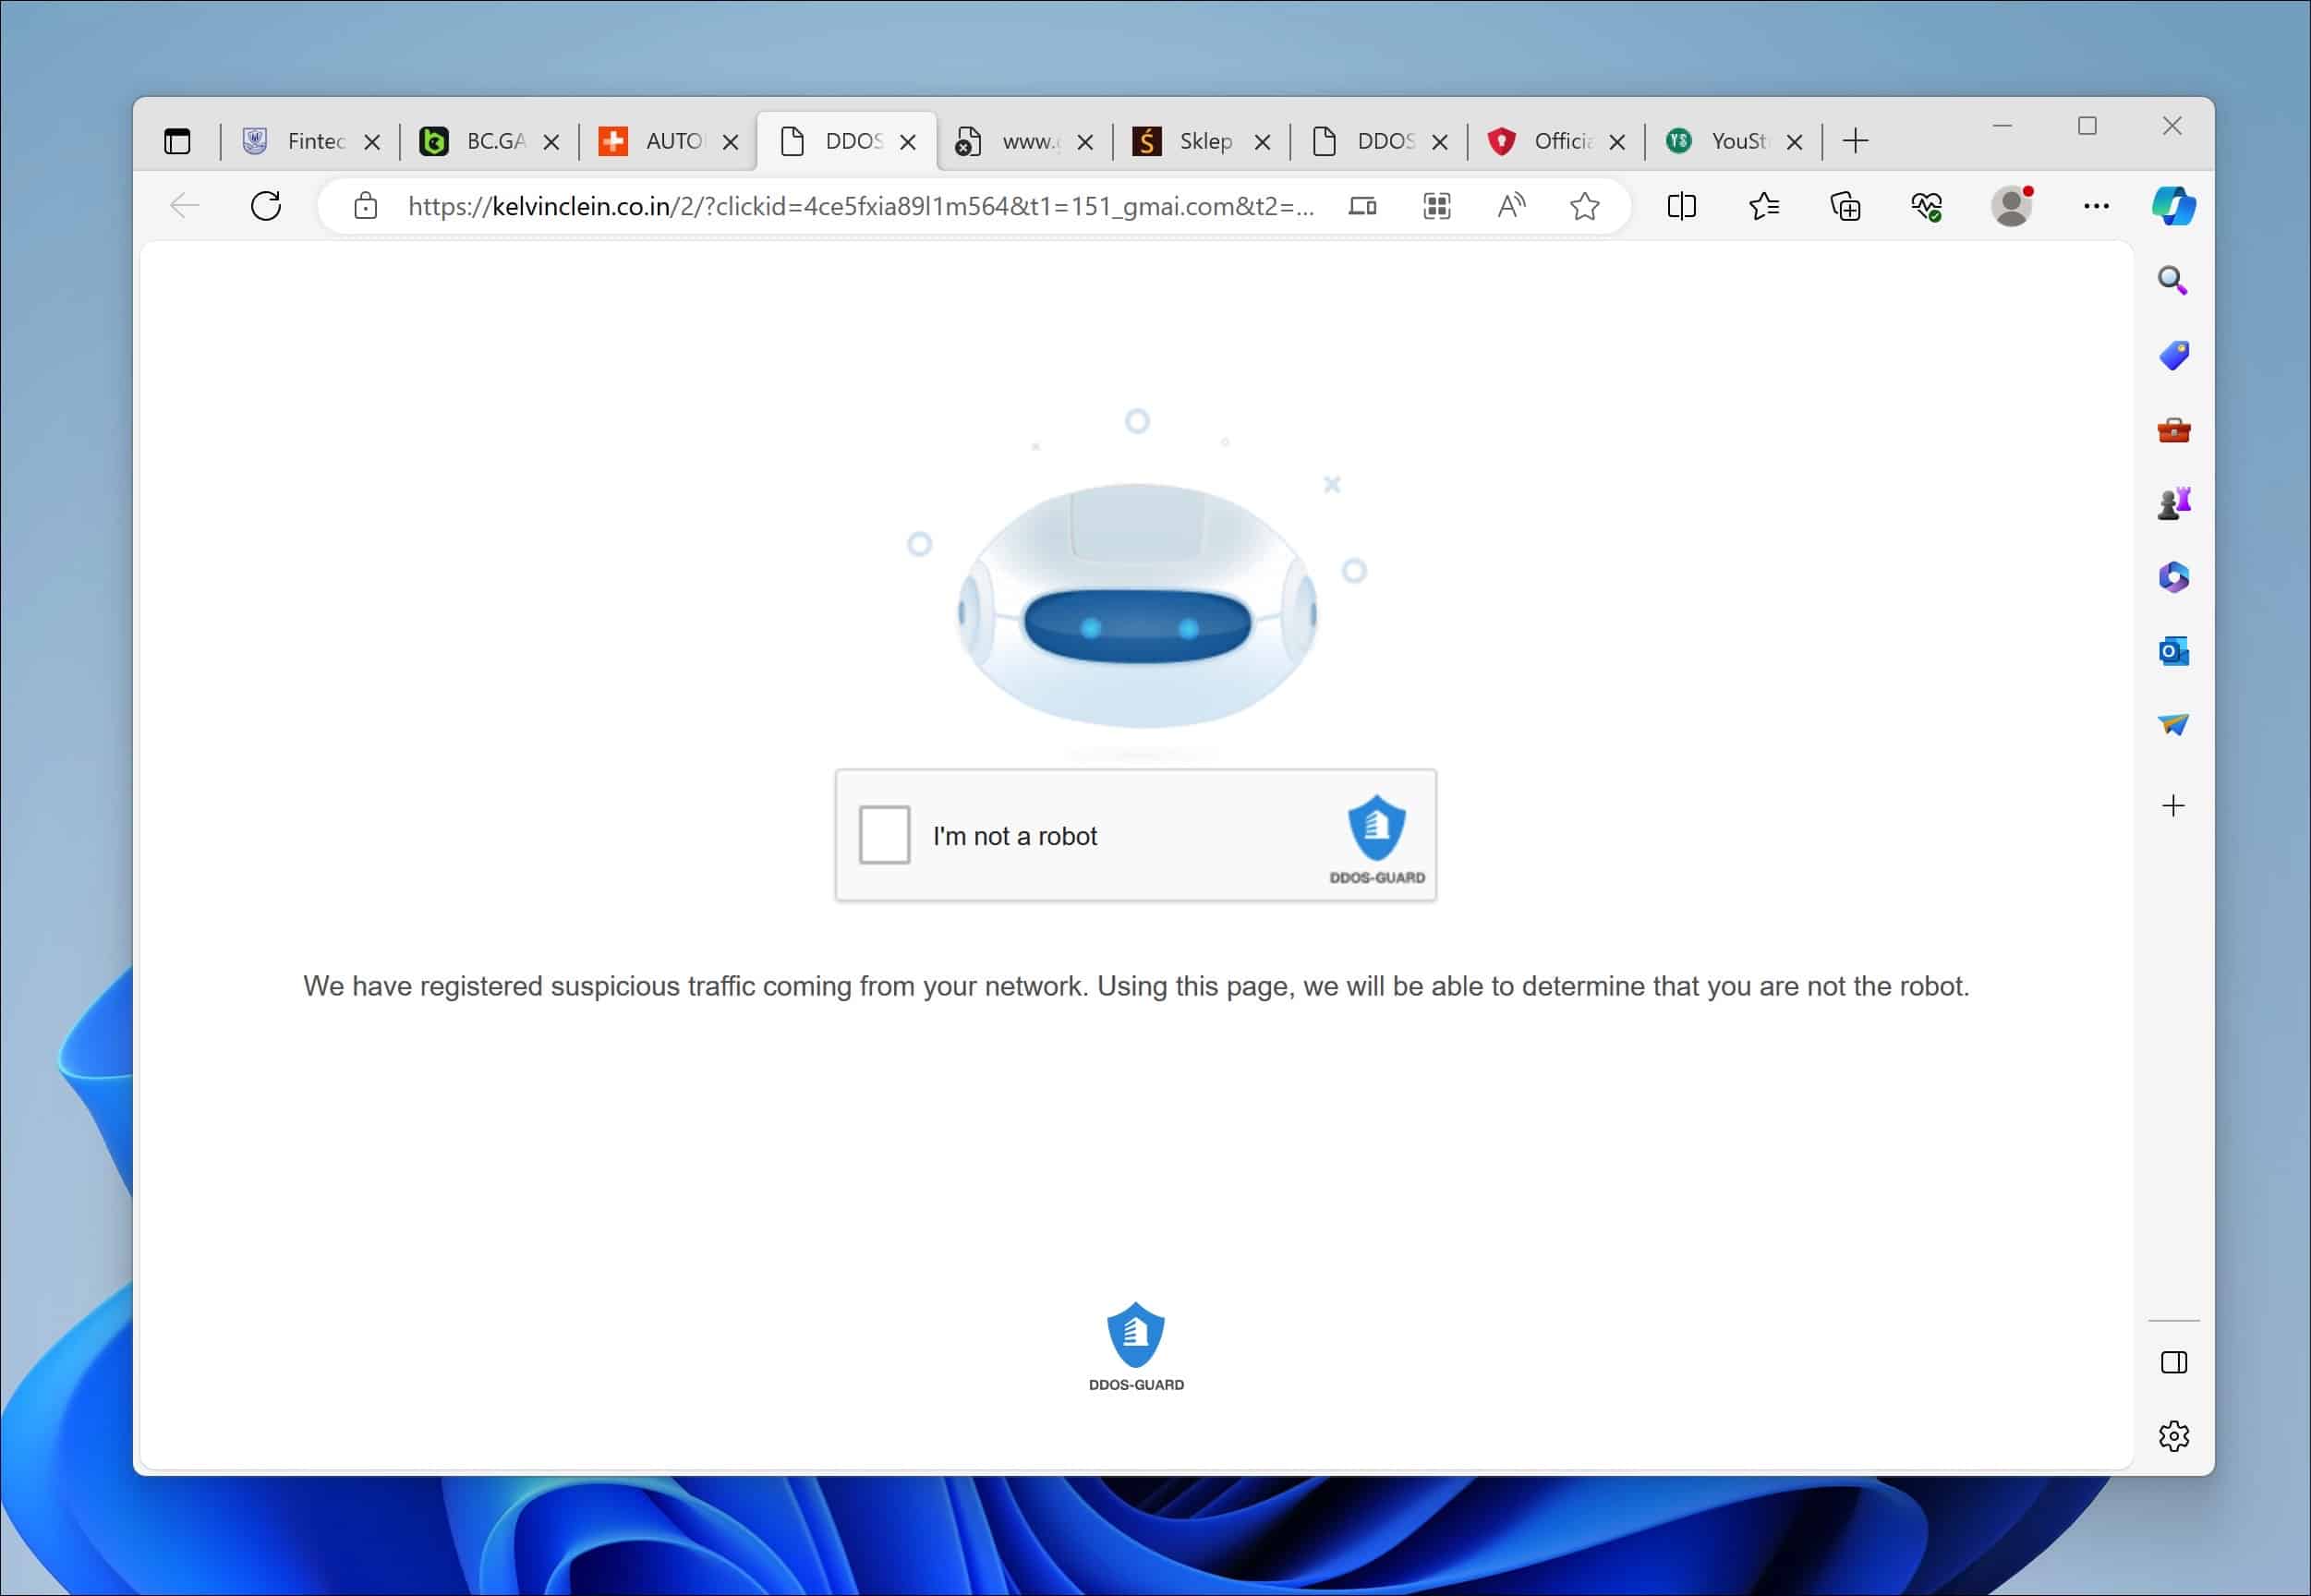Click the kelvinclein.co.in address bar
The height and width of the screenshot is (1596, 2311).
coord(860,206)
